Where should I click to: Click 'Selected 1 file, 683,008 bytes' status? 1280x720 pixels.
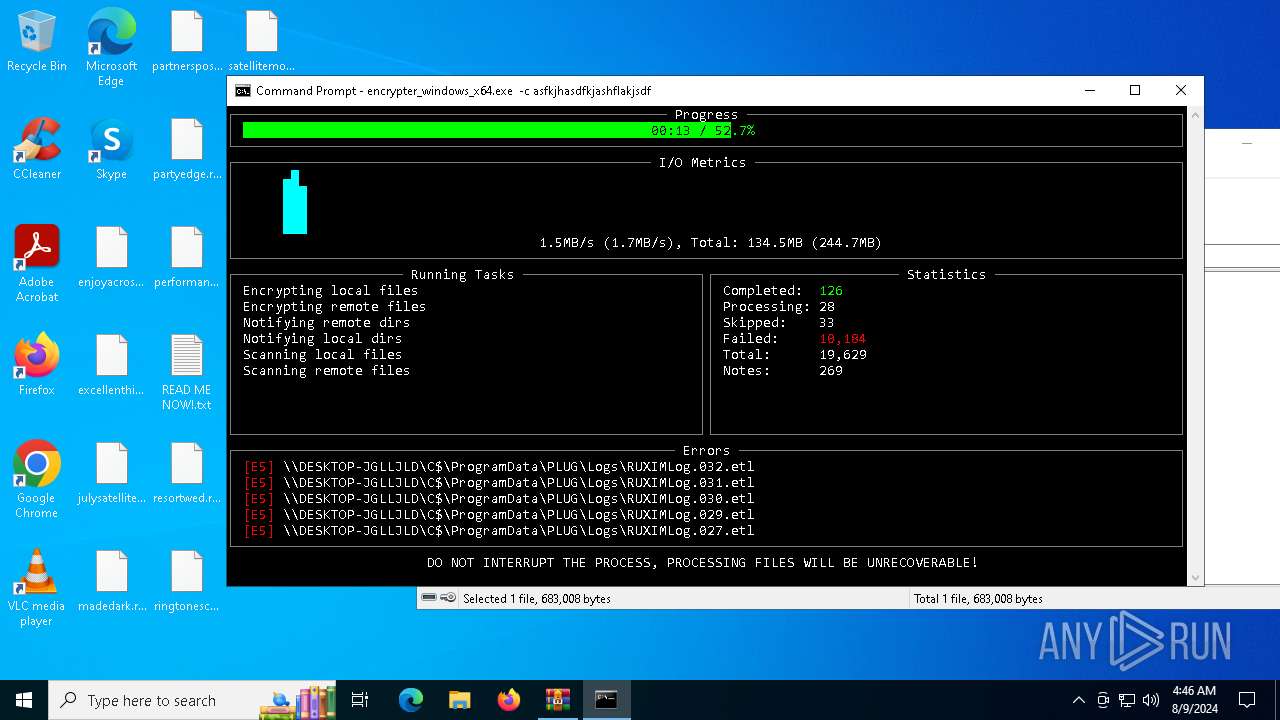click(537, 598)
